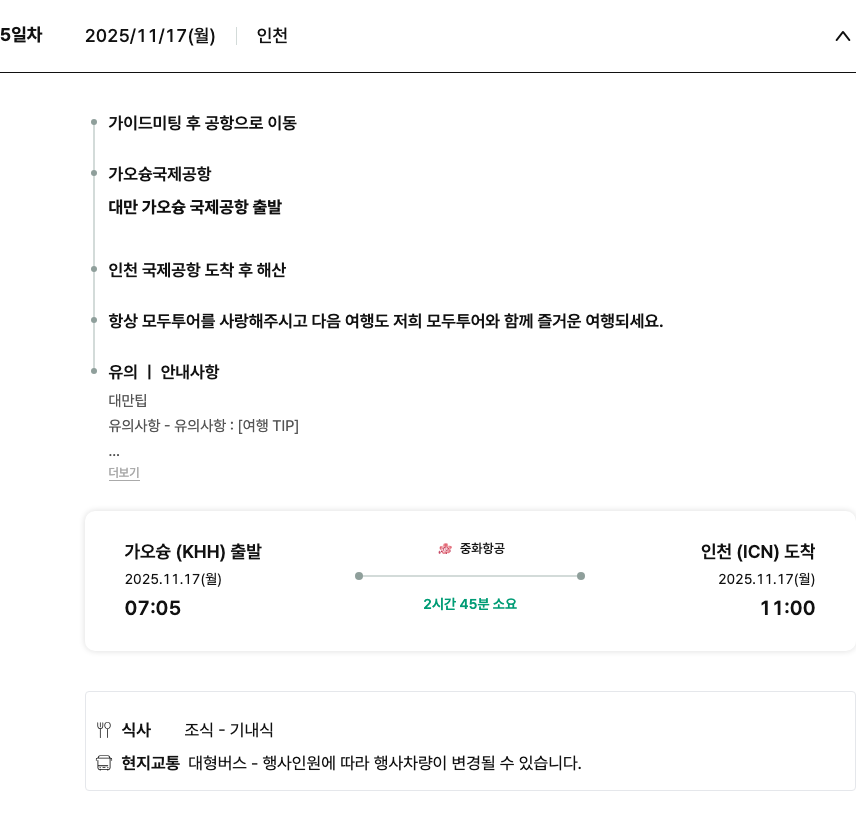Collapse the 5일차 itinerary section chevron
The image size is (856, 831).
click(841, 36)
